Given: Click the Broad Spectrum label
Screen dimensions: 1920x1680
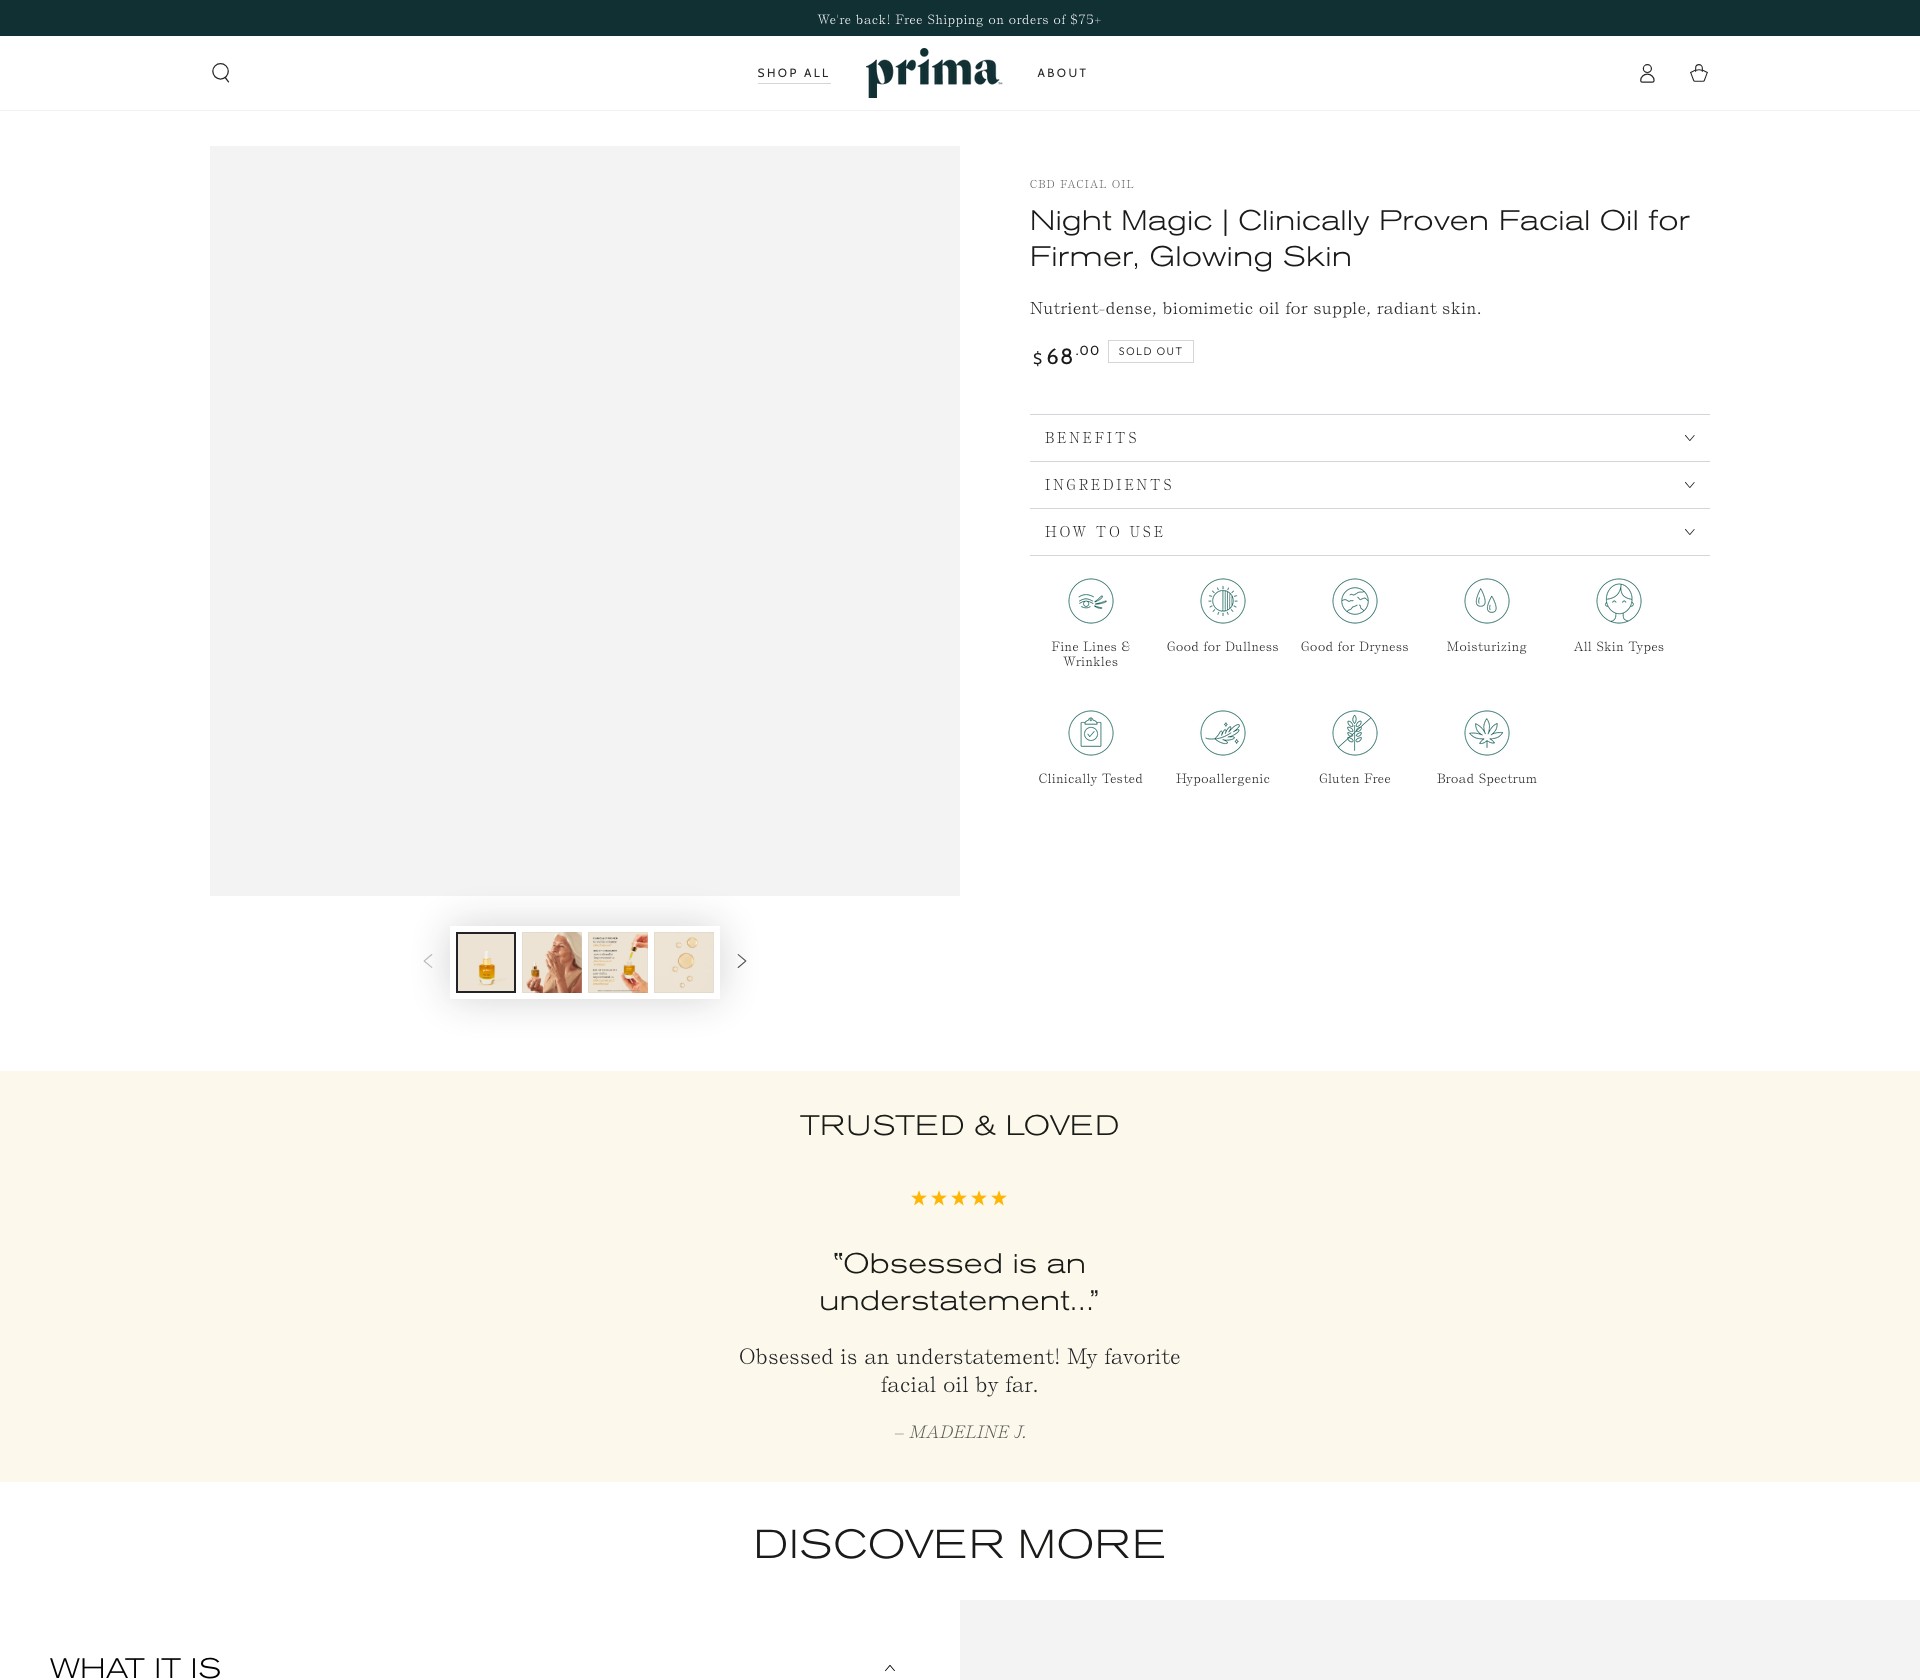Looking at the screenshot, I should pos(1486,779).
